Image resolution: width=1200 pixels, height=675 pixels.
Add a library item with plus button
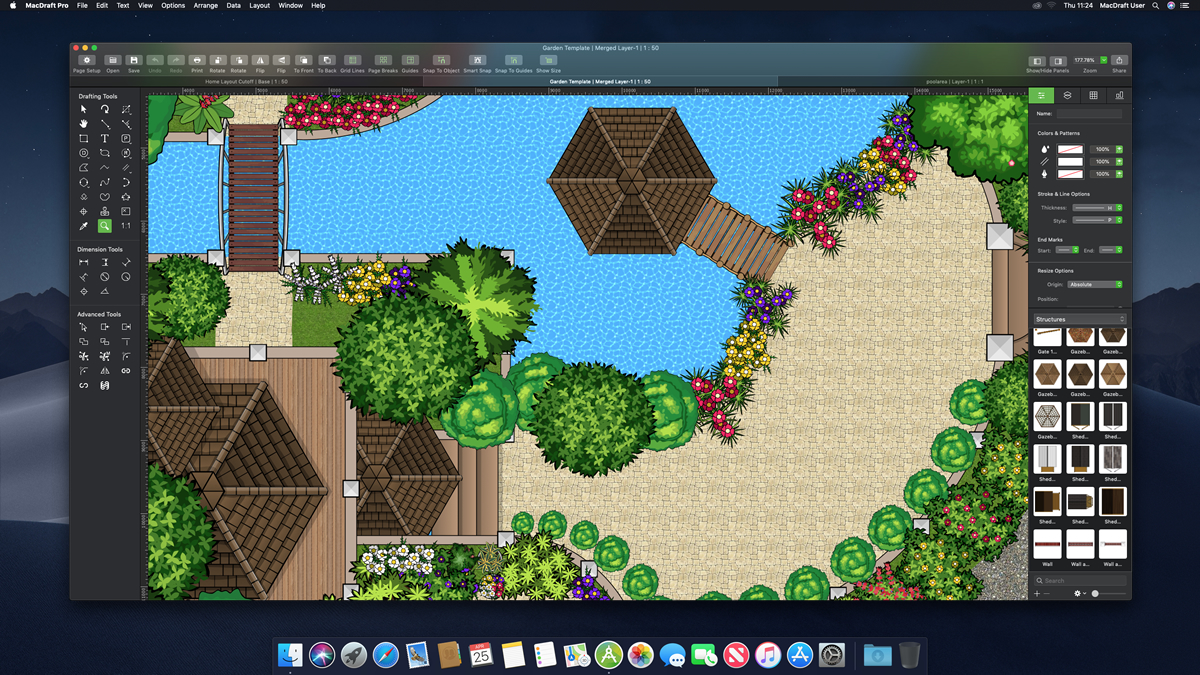pyautogui.click(x=1037, y=594)
